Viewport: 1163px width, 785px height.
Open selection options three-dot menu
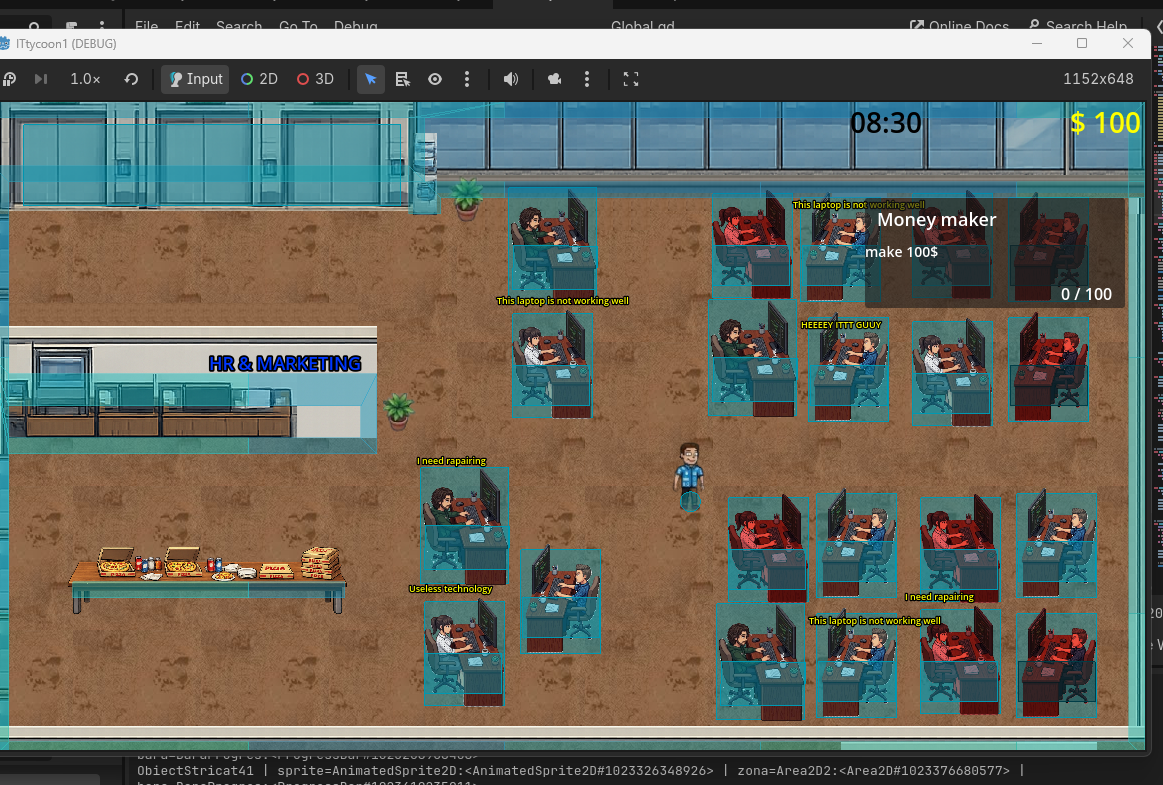pyautogui.click(x=467, y=79)
